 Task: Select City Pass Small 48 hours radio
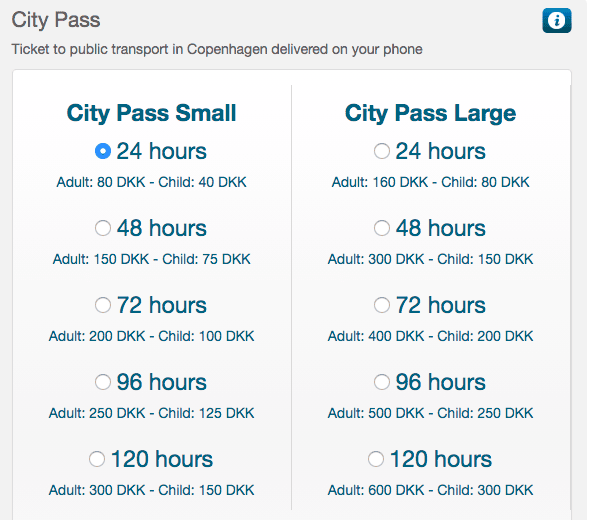coord(103,228)
